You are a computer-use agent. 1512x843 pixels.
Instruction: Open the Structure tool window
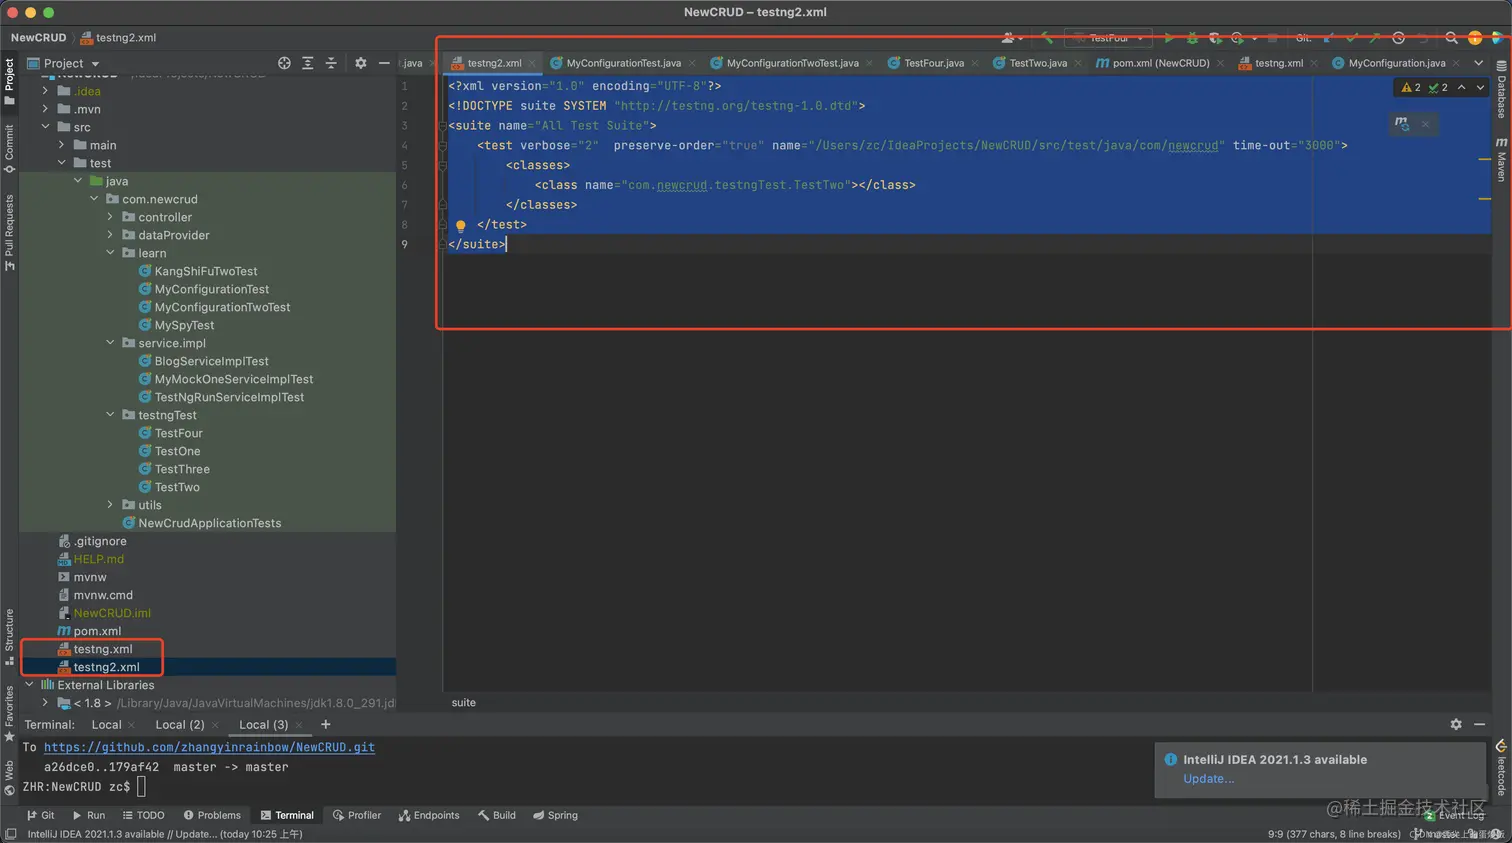(x=9, y=636)
